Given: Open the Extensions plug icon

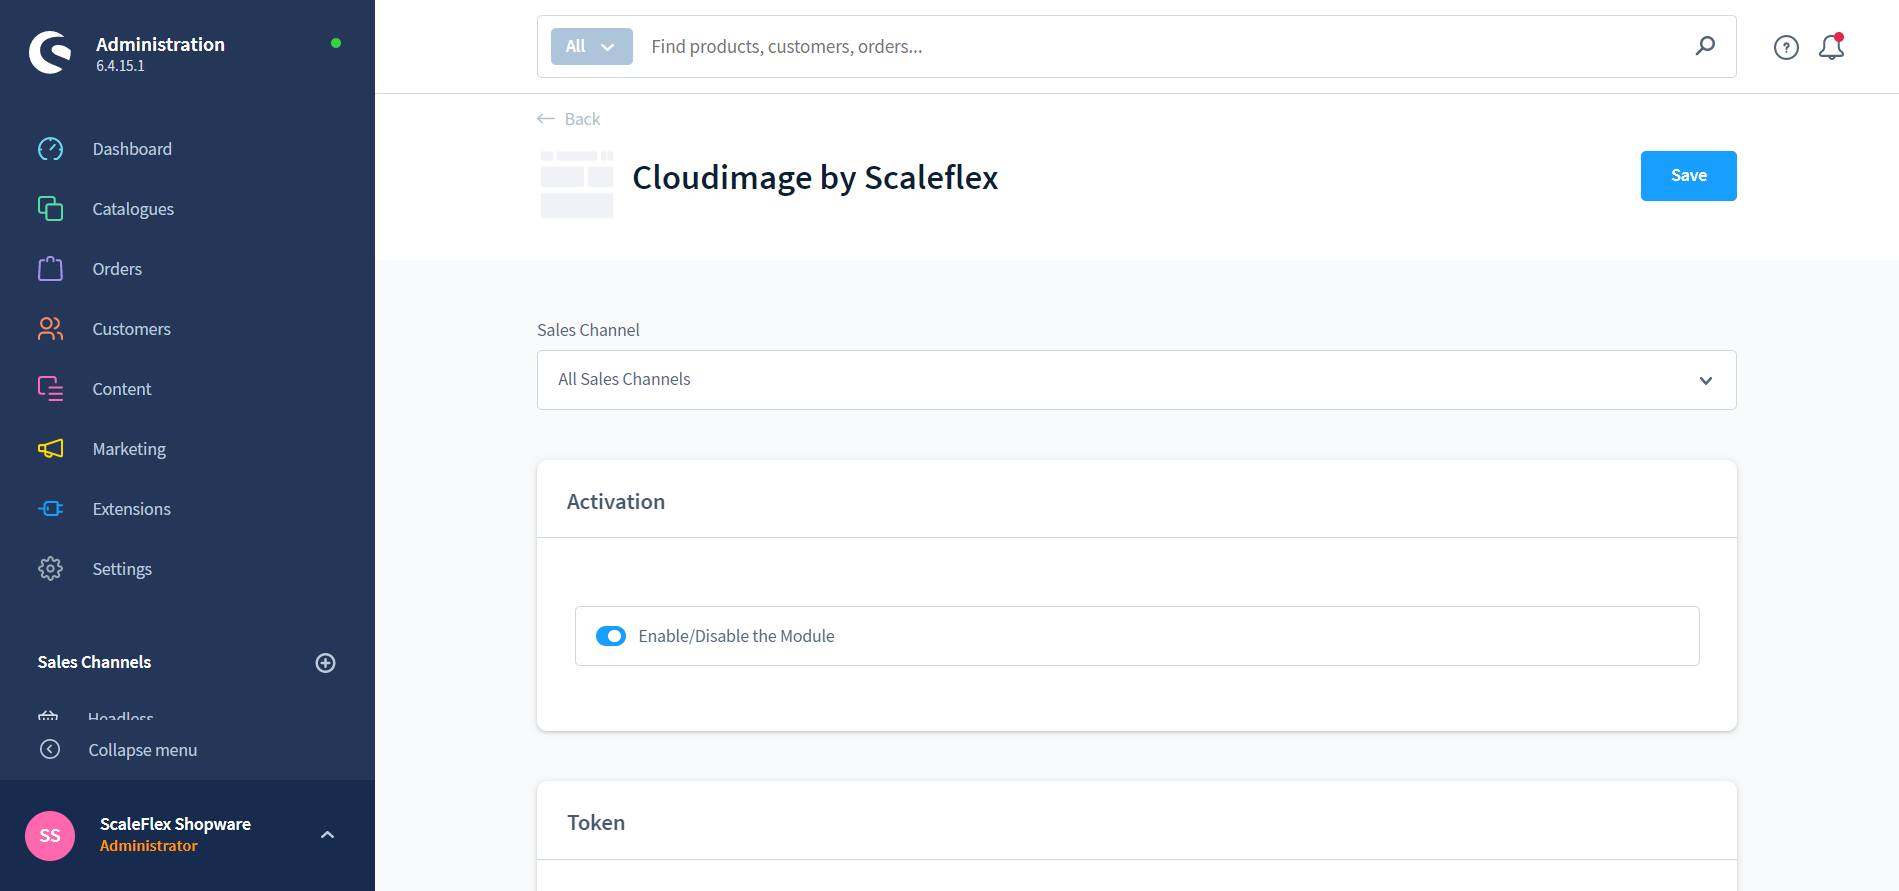Looking at the screenshot, I should (x=50, y=509).
